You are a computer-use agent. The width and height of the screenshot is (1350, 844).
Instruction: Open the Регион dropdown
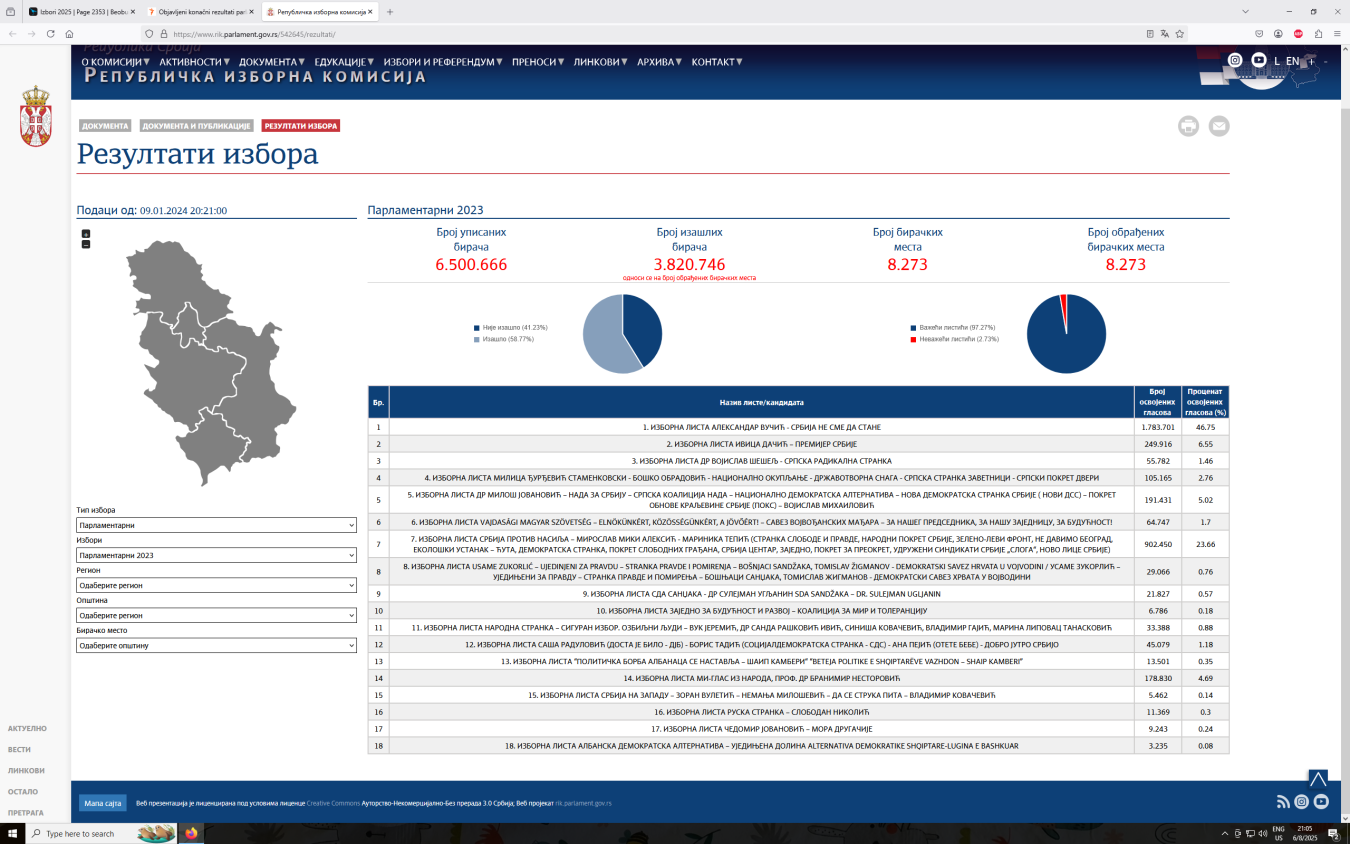click(216, 585)
